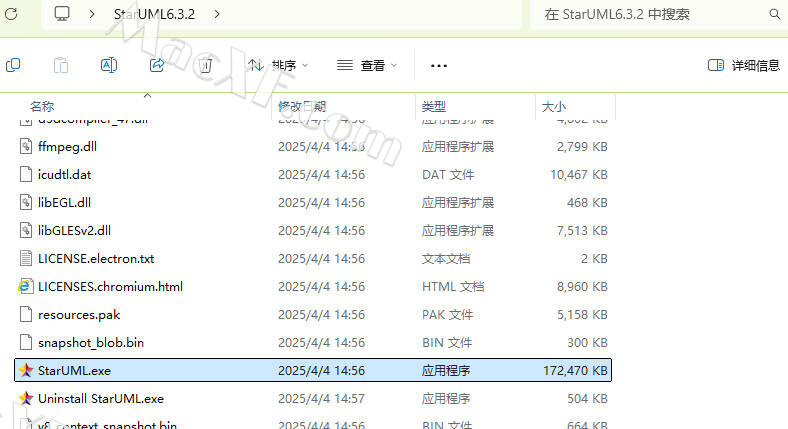Click the Share toolbar icon
This screenshot has height=429, width=788.
click(157, 65)
